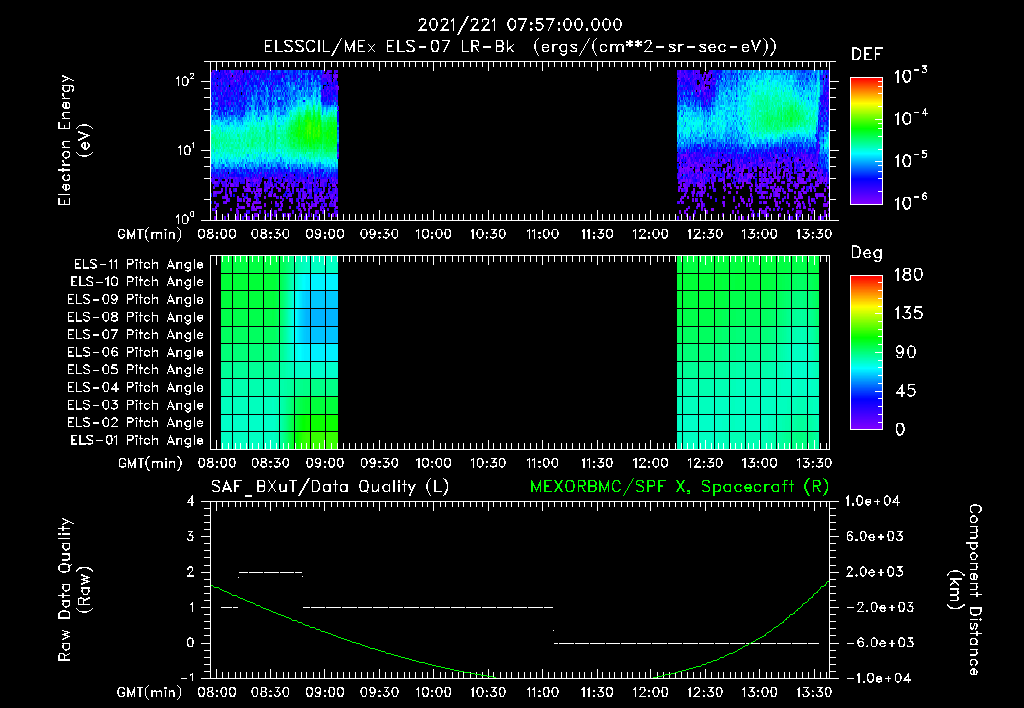Click the left electron energy spectrogram block
Screen dimensions: 1024x708
274,144
